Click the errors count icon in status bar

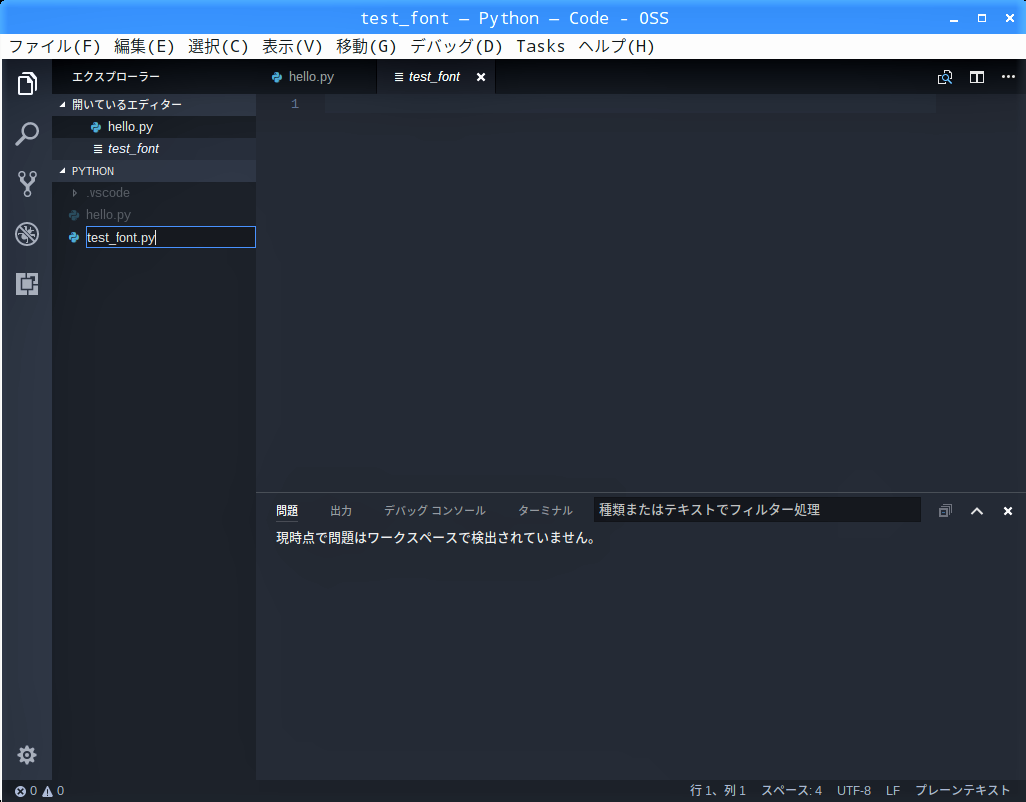[x=20, y=791]
